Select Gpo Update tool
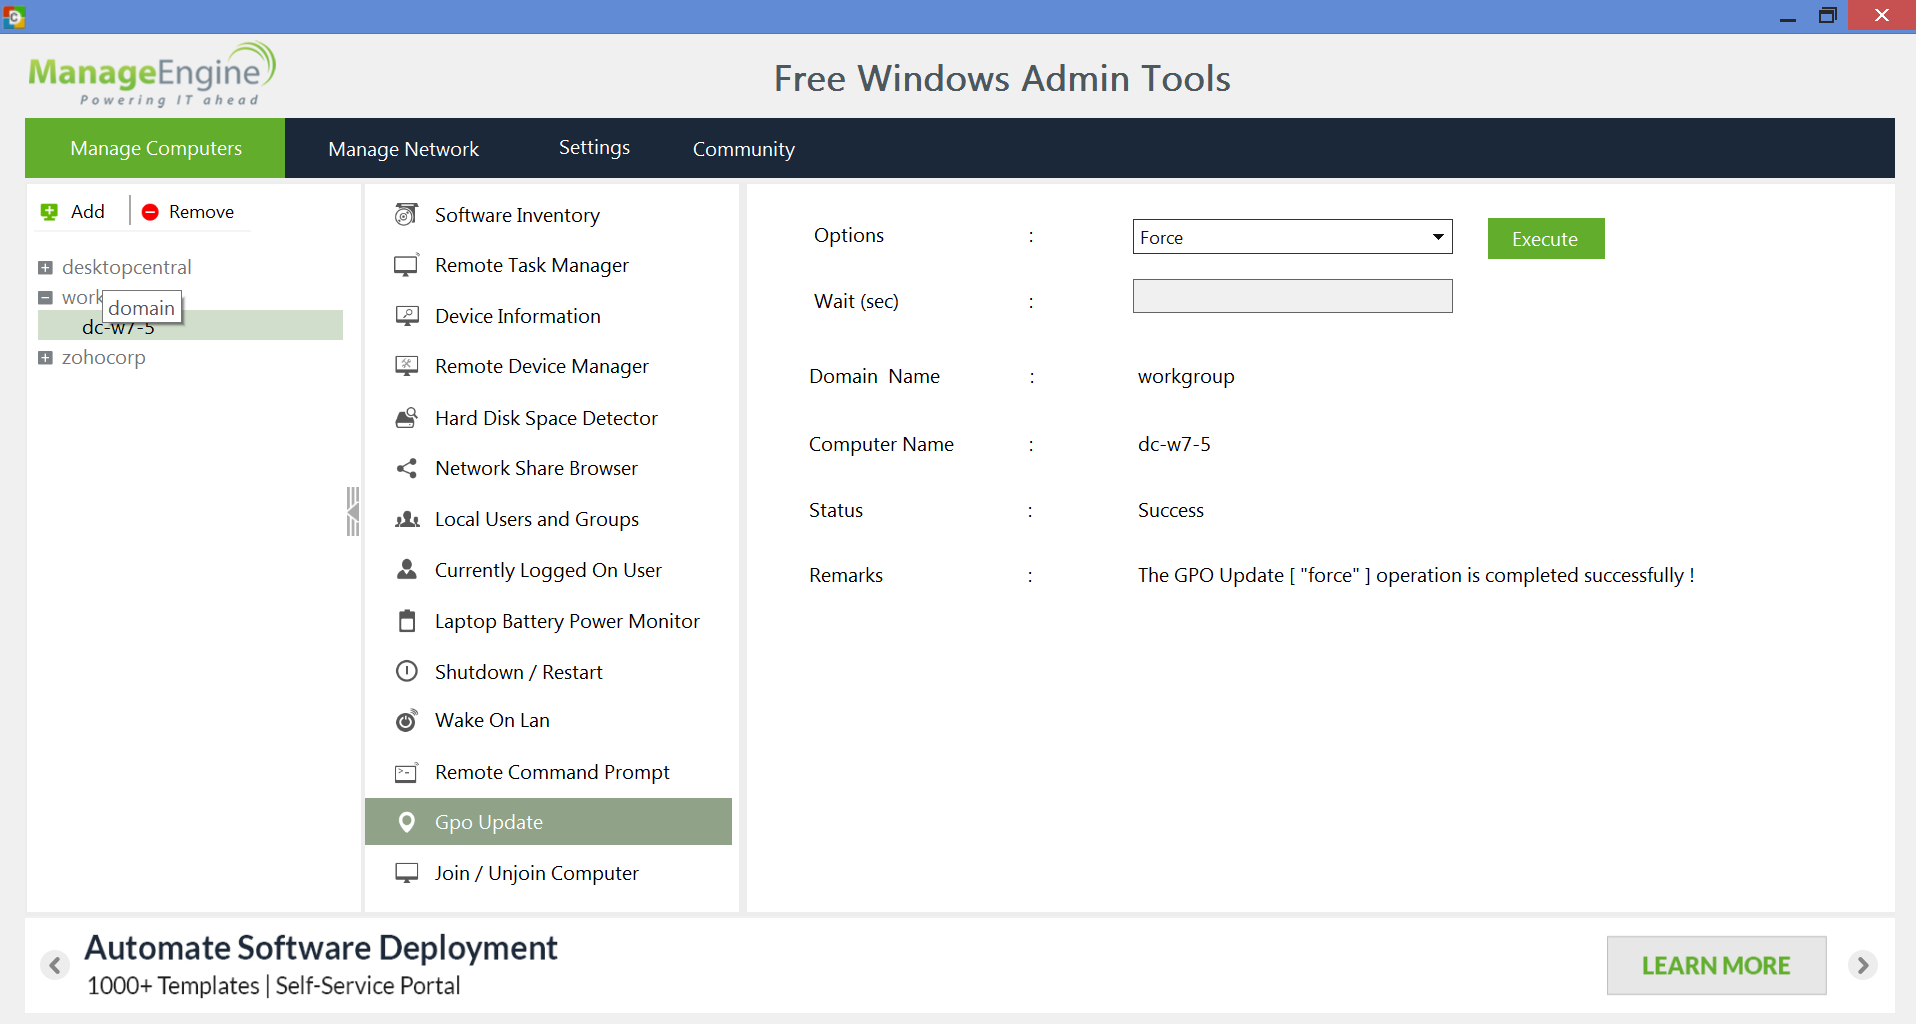 548,822
